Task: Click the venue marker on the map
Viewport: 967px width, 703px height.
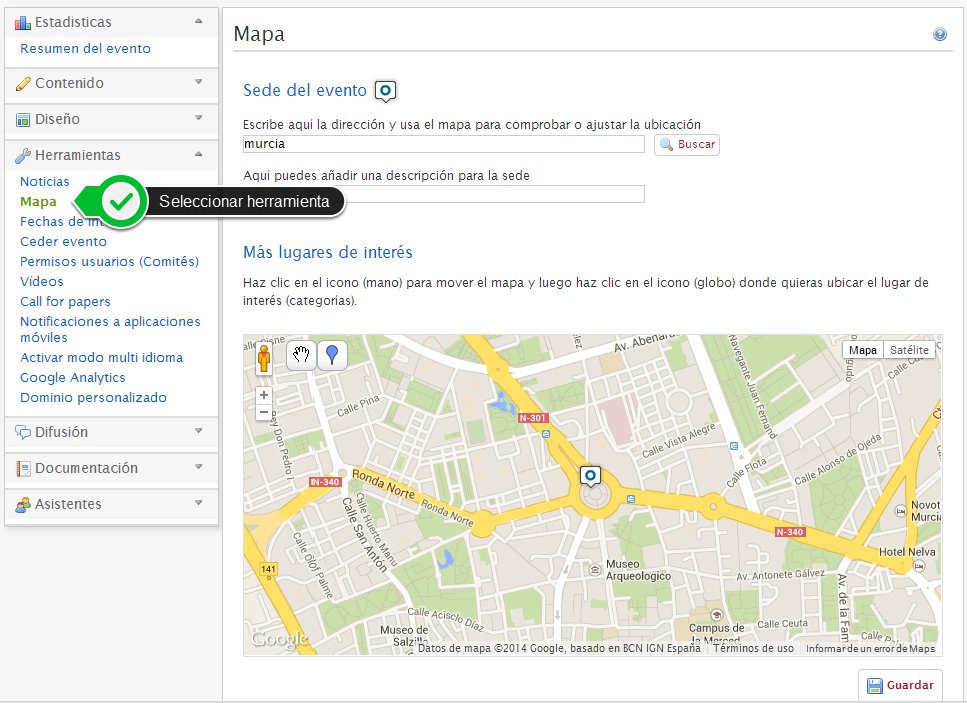Action: point(590,476)
